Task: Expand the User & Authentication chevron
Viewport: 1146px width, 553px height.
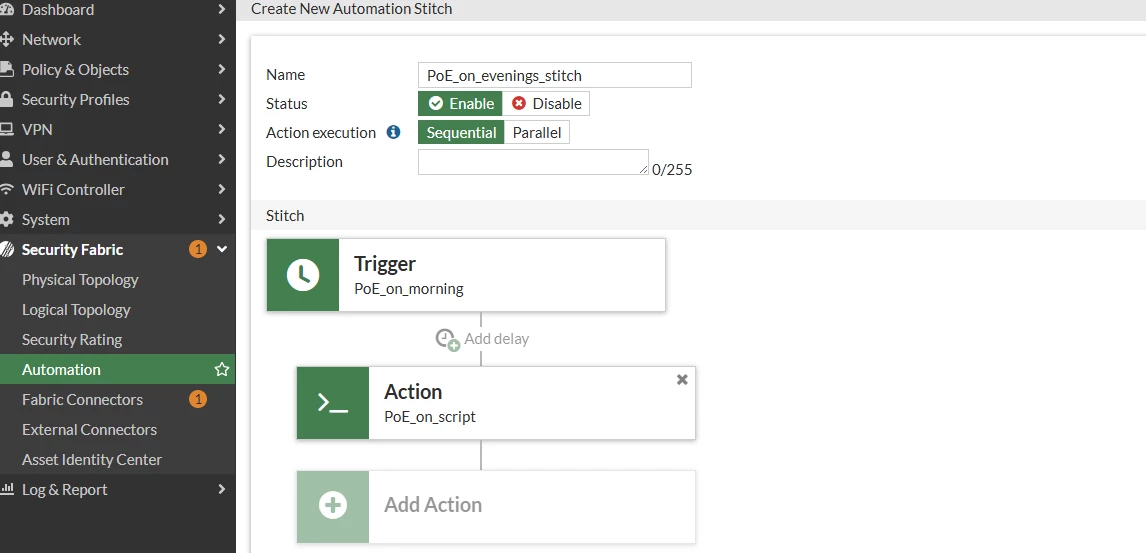Action: (221, 159)
